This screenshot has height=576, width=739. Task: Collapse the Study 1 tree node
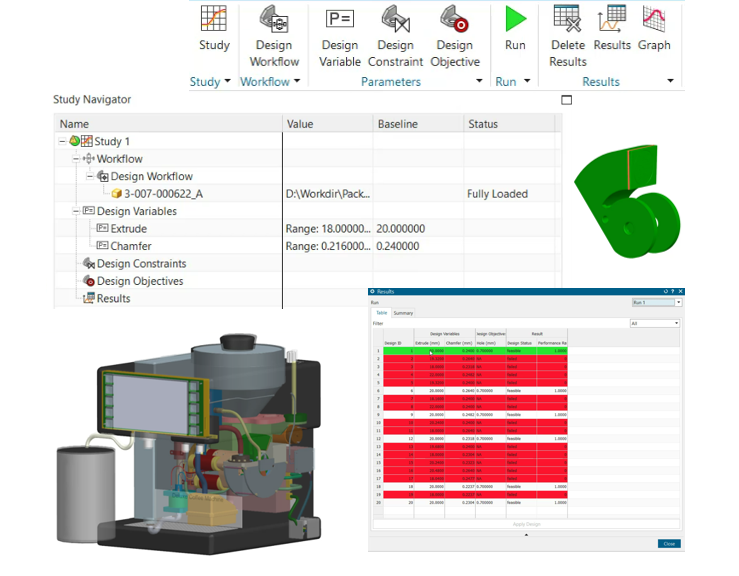[x=62, y=142]
